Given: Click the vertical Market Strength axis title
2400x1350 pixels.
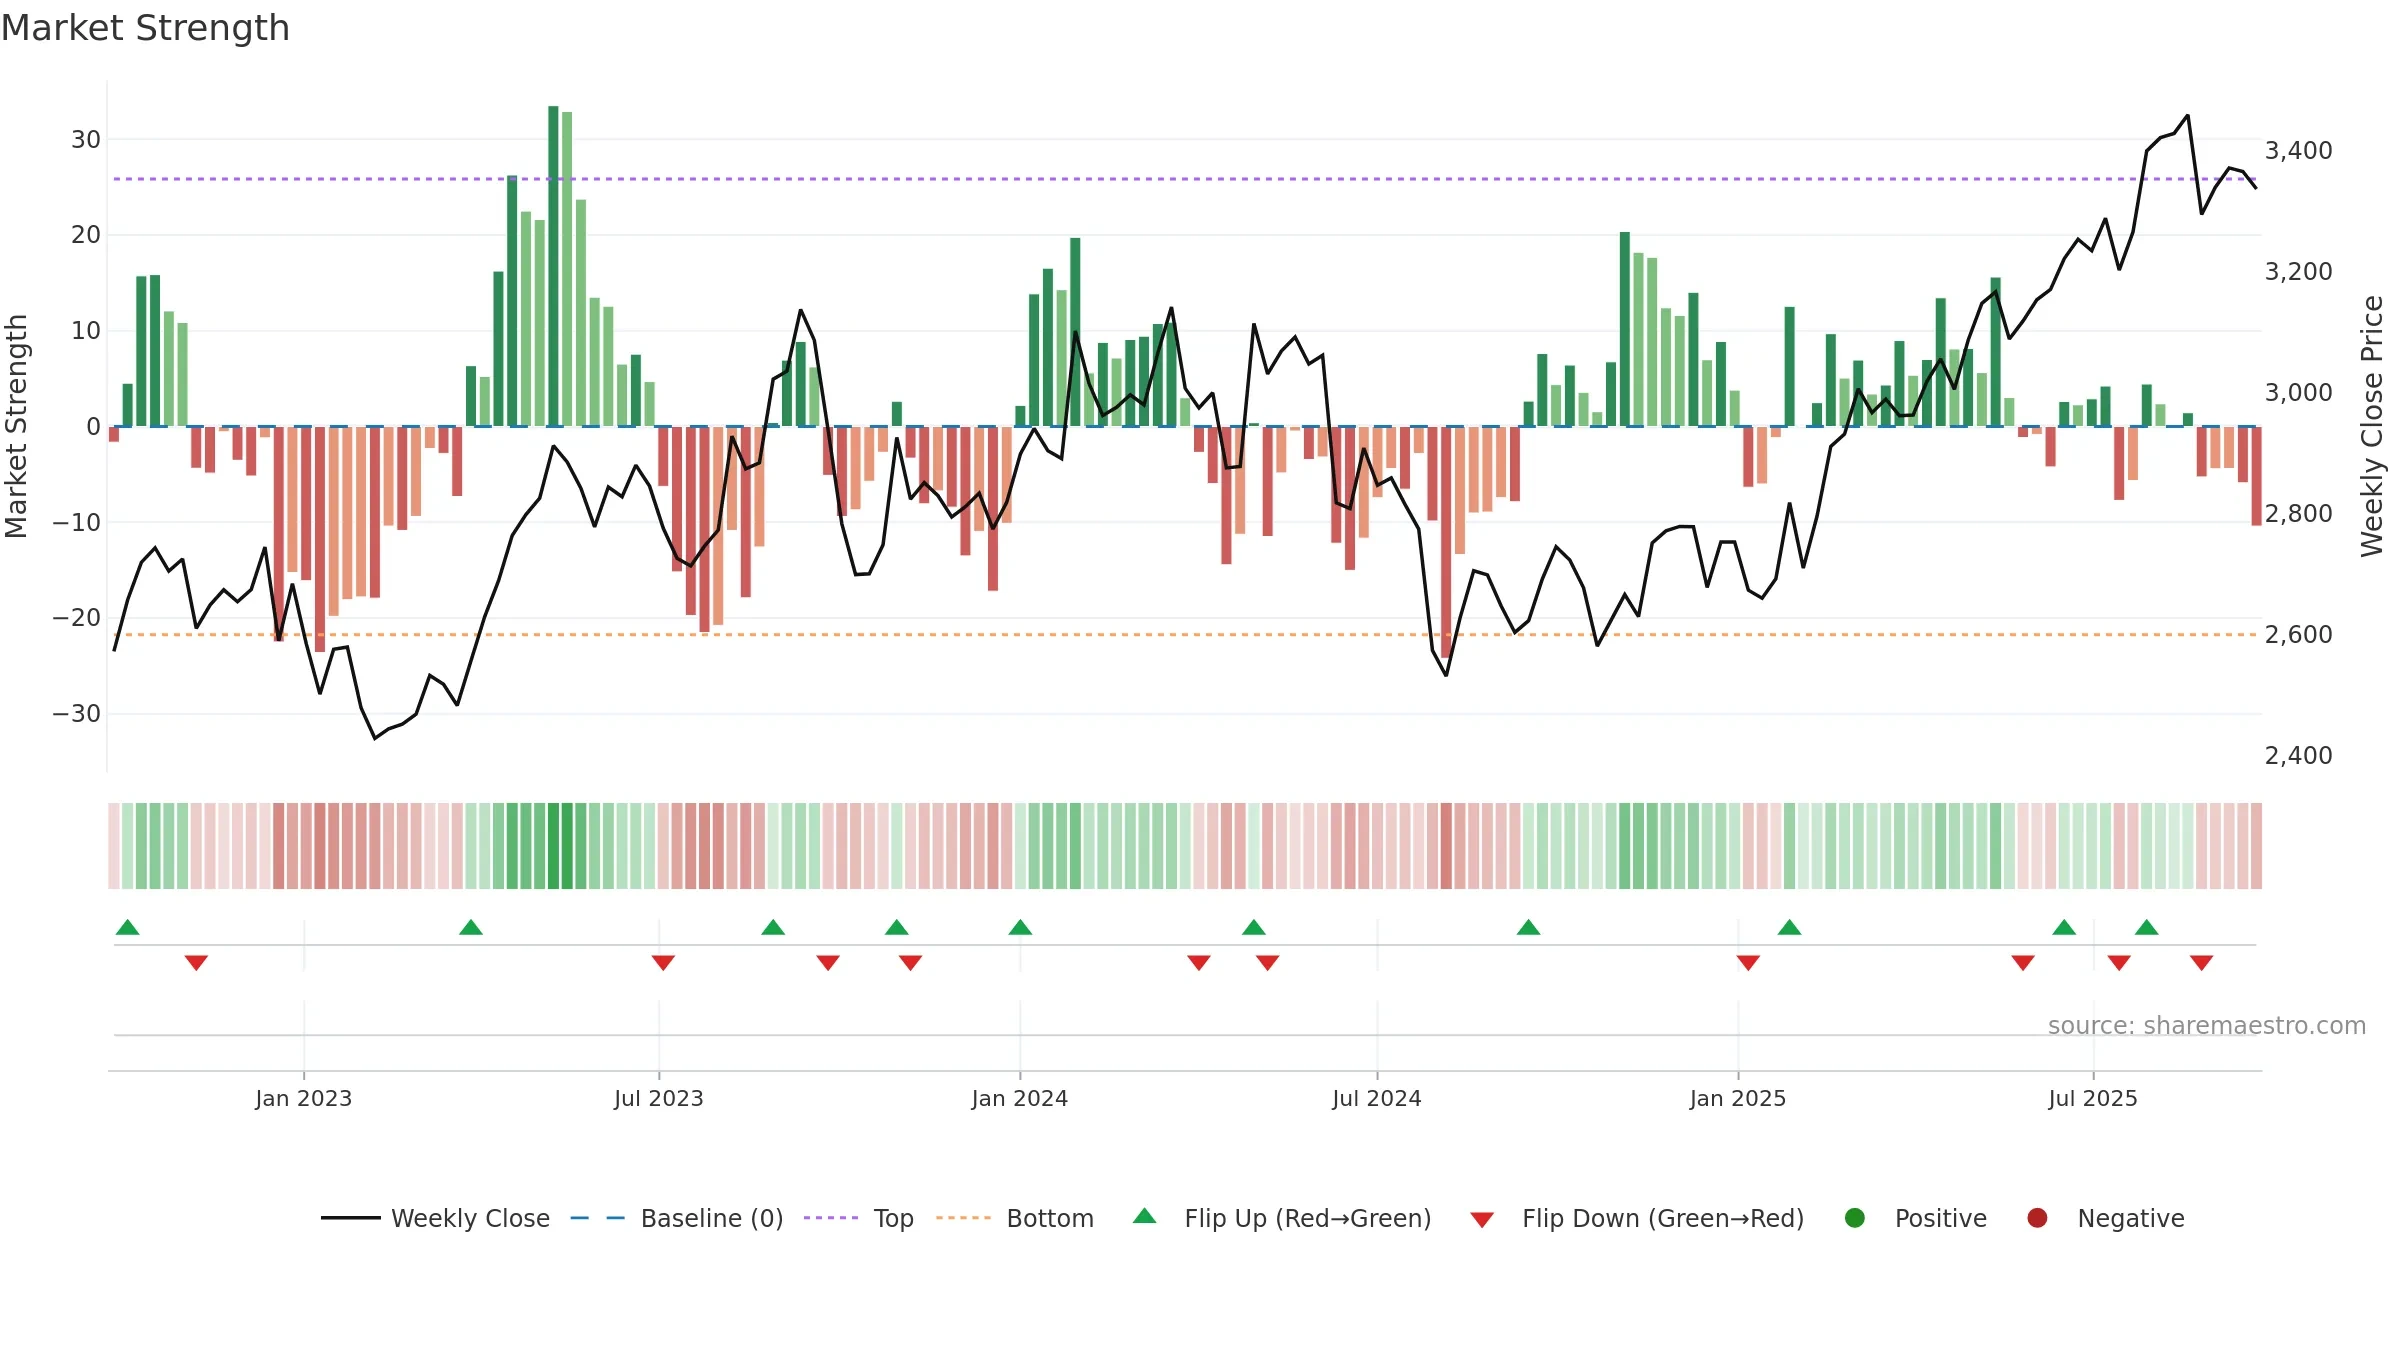Looking at the screenshot, I should 16,426.
